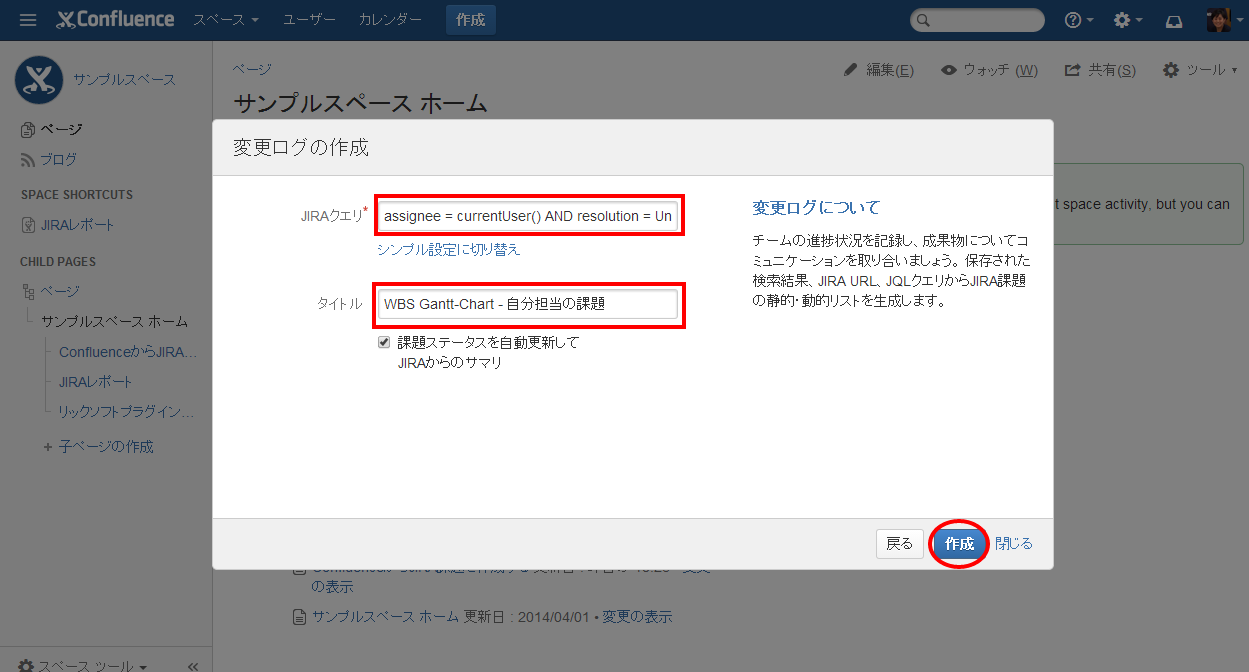Click the CHILD PAGES sidebar heading
This screenshot has height=672, width=1249.
point(58,262)
